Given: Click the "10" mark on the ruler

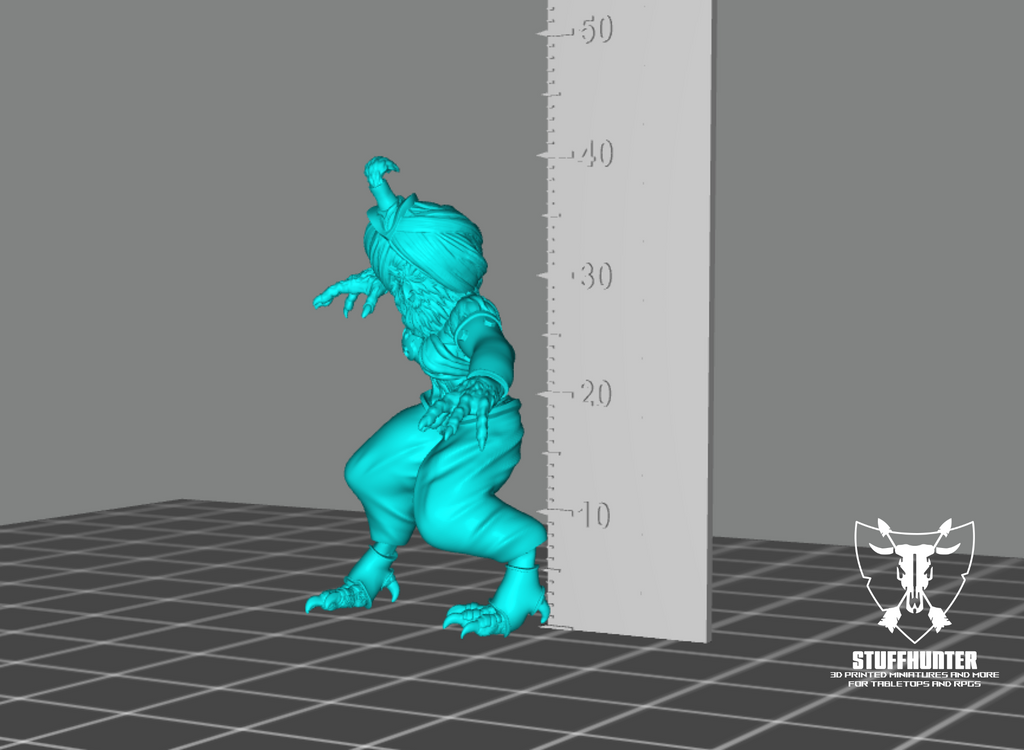Looking at the screenshot, I should (594, 515).
